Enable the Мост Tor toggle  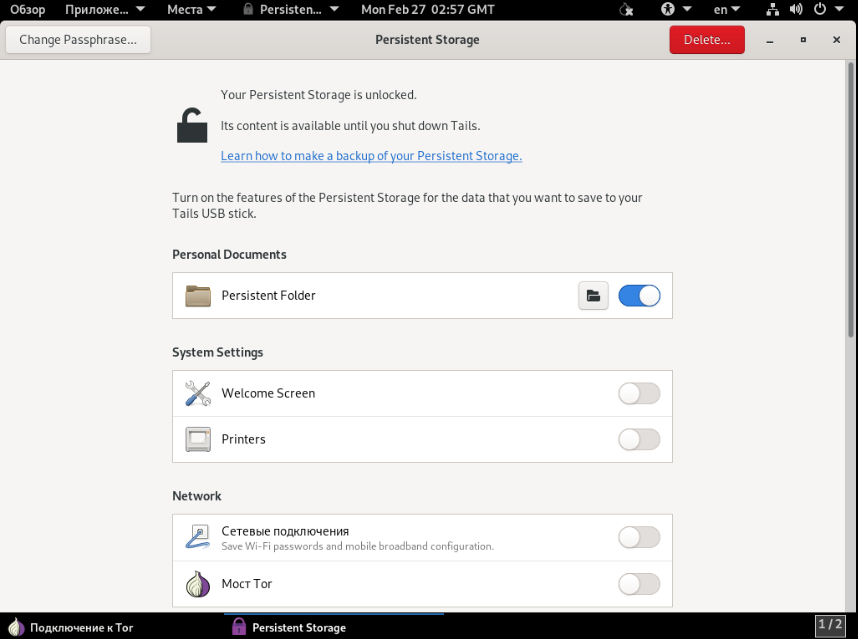pyautogui.click(x=639, y=584)
